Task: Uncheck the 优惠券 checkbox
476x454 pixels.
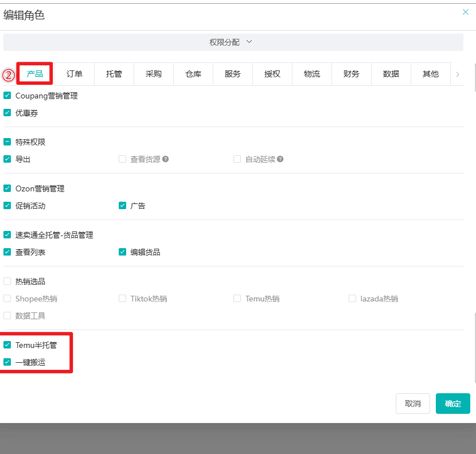Action: click(7, 113)
